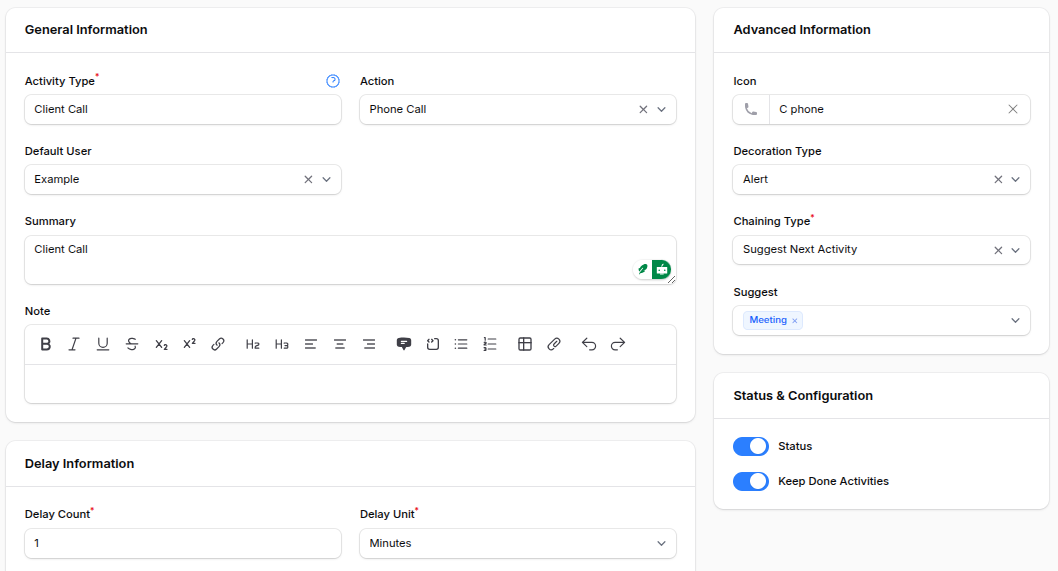Remove the Meeting tag from Suggest

[795, 321]
